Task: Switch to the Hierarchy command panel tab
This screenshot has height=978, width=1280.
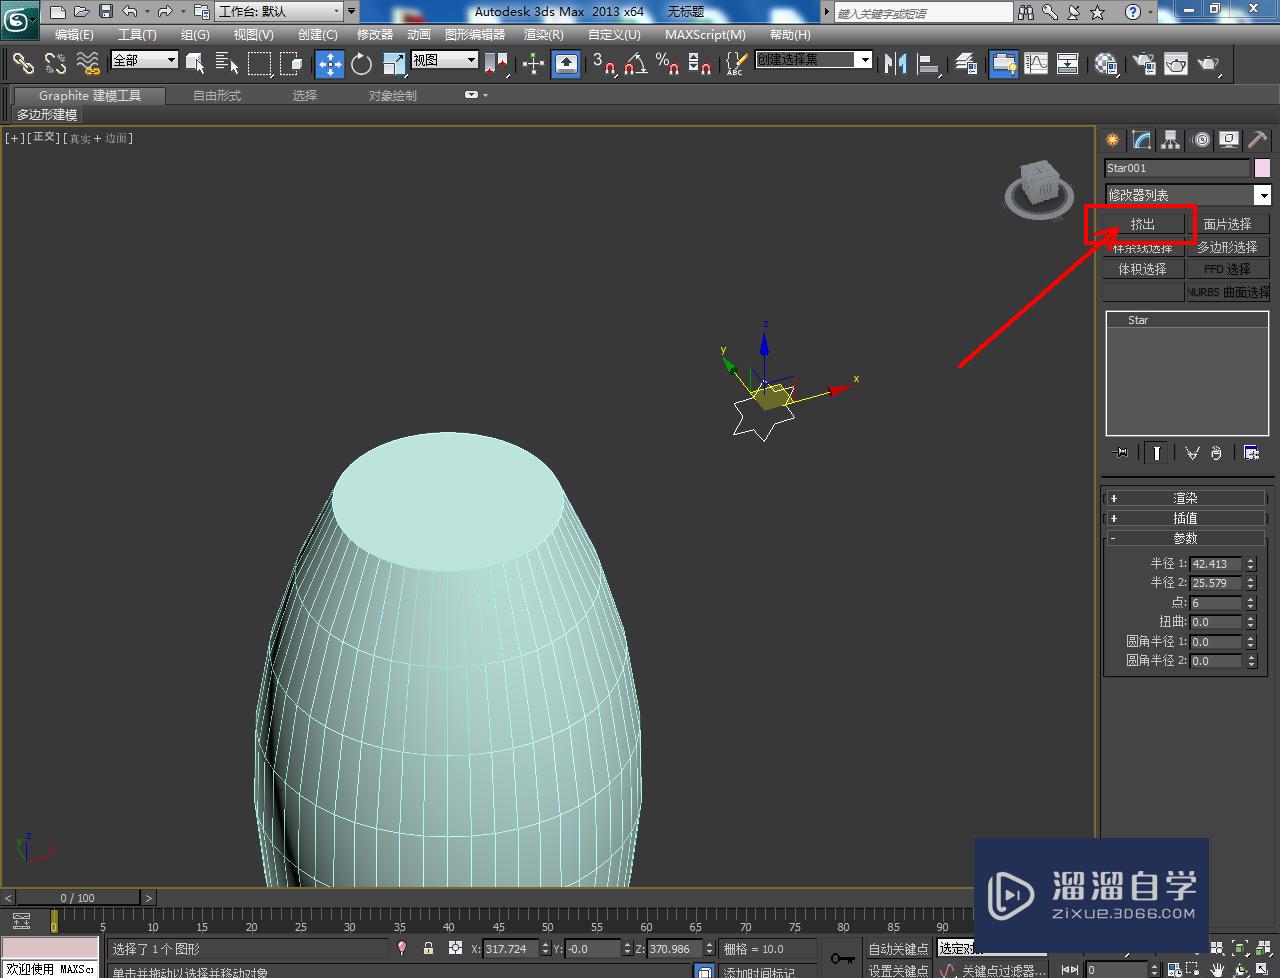Action: 1171,140
